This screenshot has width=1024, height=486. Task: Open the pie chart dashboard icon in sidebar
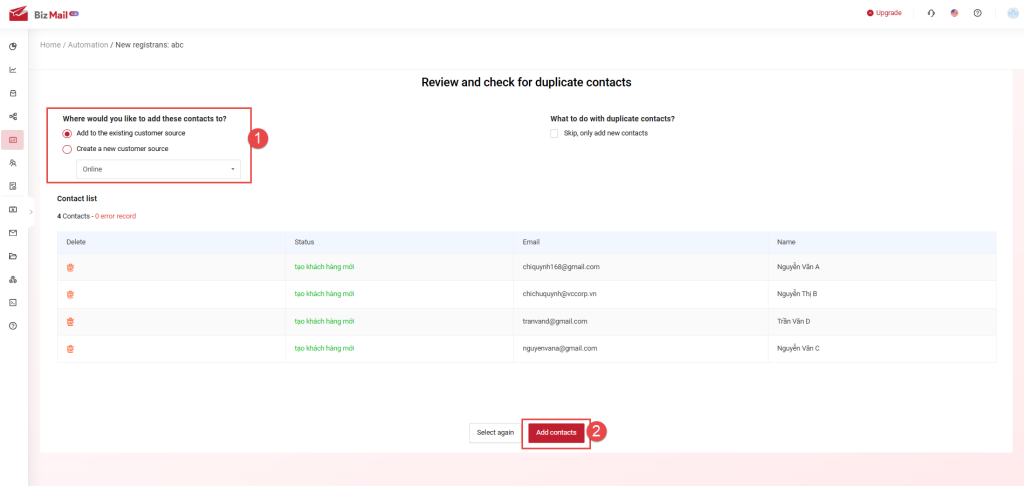pyautogui.click(x=13, y=47)
